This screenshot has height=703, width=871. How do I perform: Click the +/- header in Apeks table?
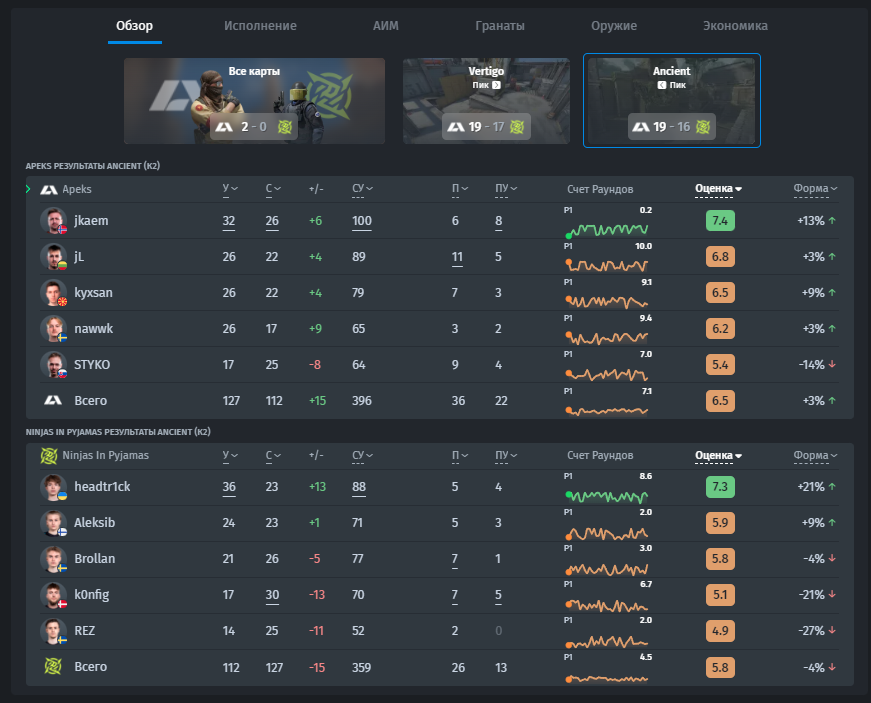pos(316,189)
